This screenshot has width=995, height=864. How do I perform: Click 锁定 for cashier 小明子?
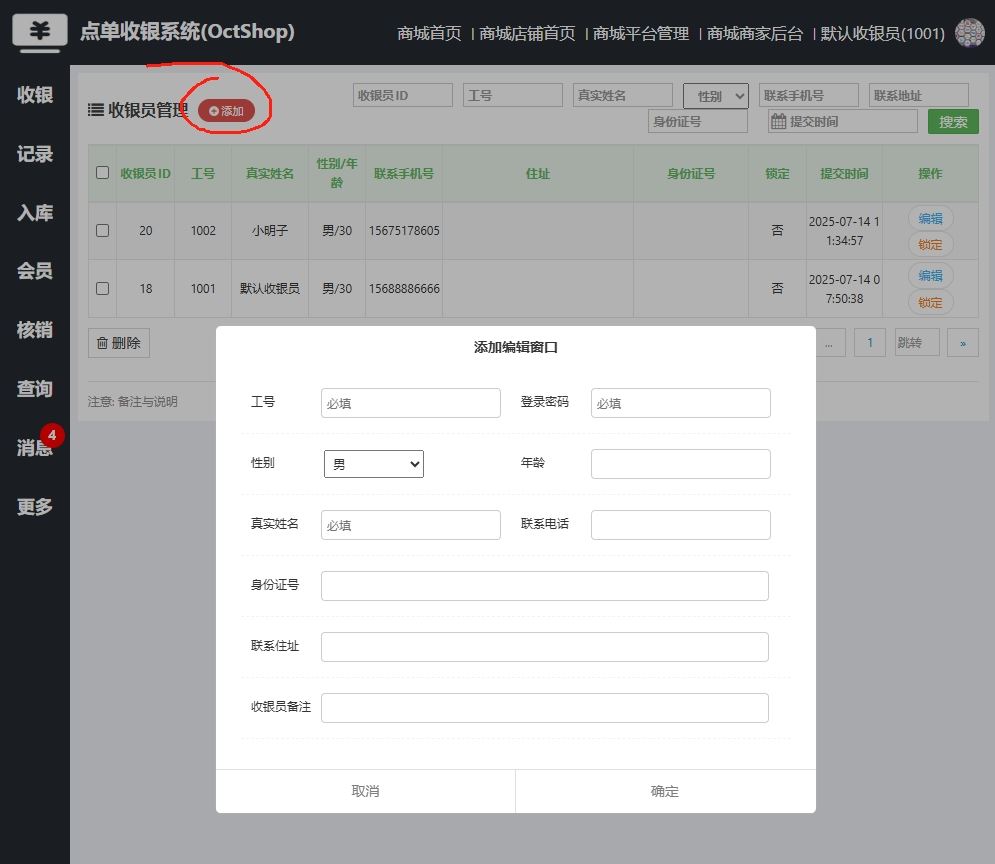point(930,244)
